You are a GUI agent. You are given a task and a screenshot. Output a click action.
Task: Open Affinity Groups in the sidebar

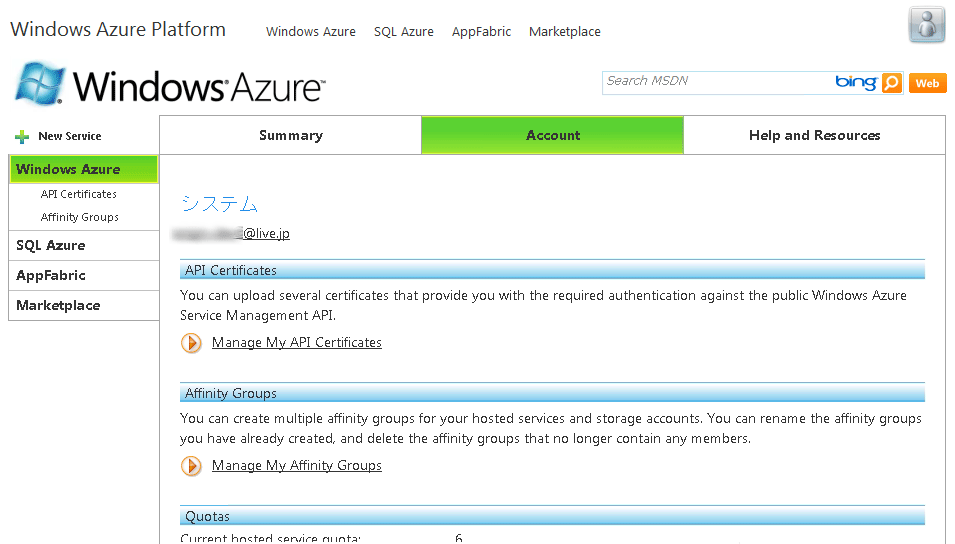click(79, 217)
